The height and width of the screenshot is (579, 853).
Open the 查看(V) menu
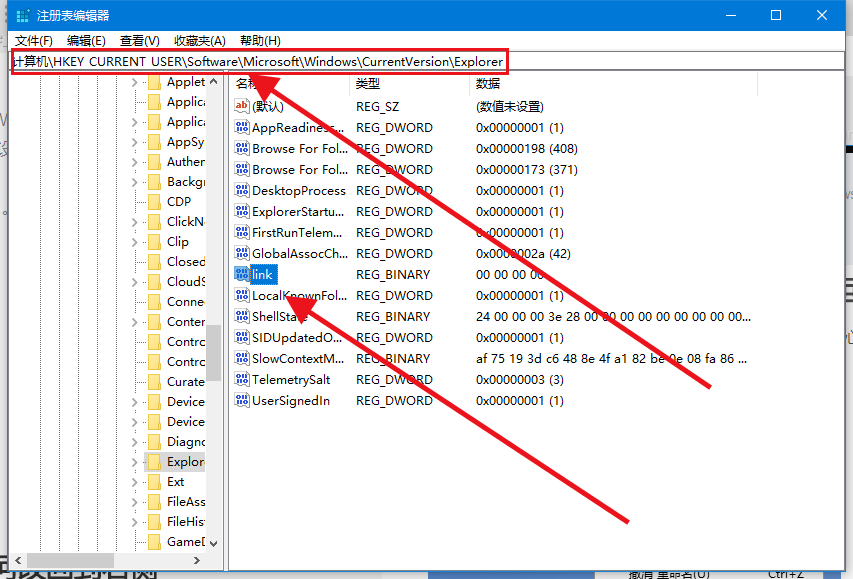(x=140, y=41)
